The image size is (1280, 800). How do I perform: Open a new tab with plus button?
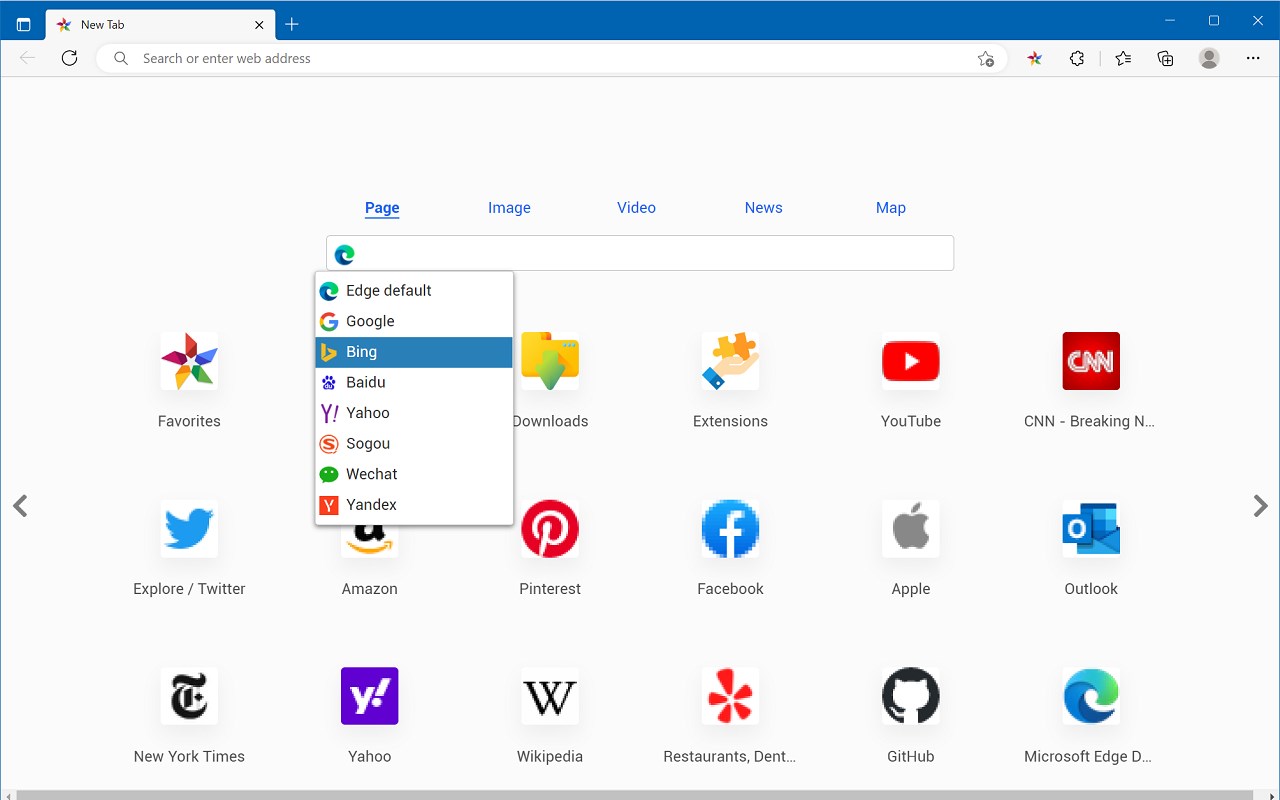[292, 24]
